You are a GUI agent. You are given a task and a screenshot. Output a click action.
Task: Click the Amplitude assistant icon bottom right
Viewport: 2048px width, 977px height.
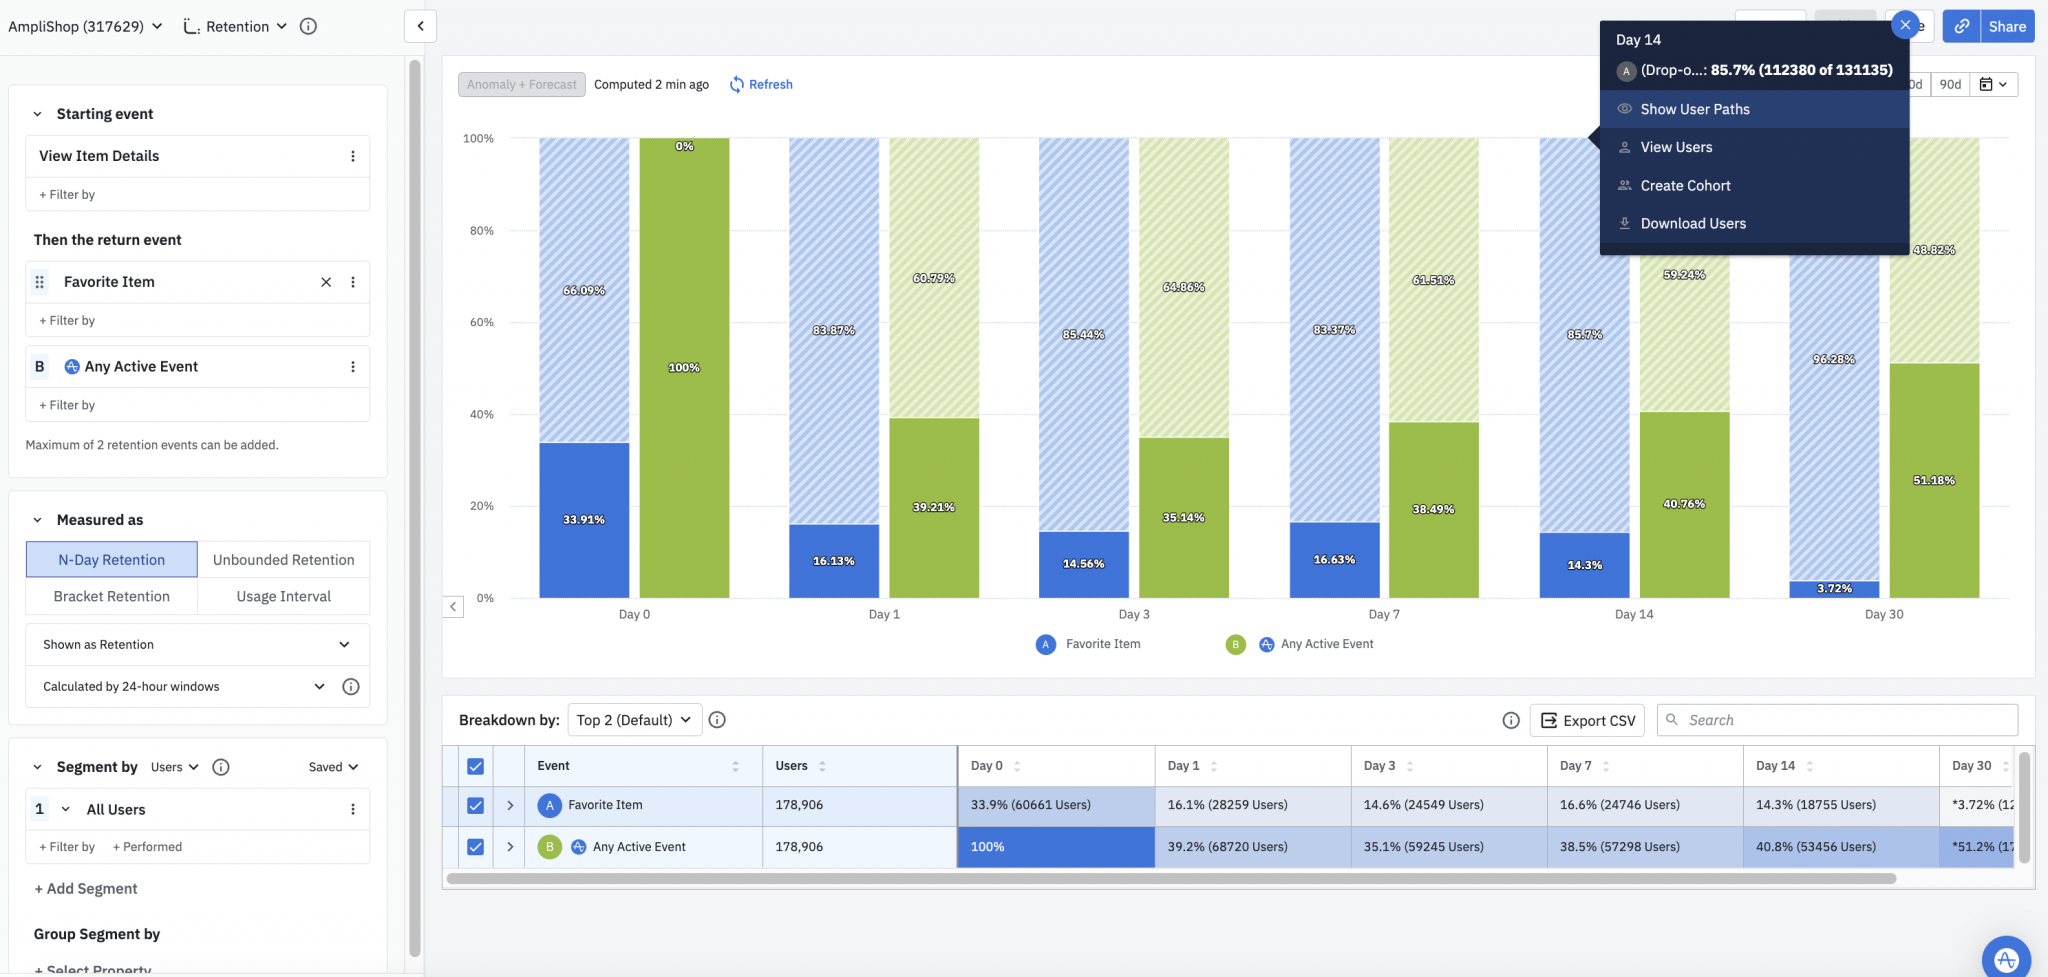click(x=2005, y=958)
